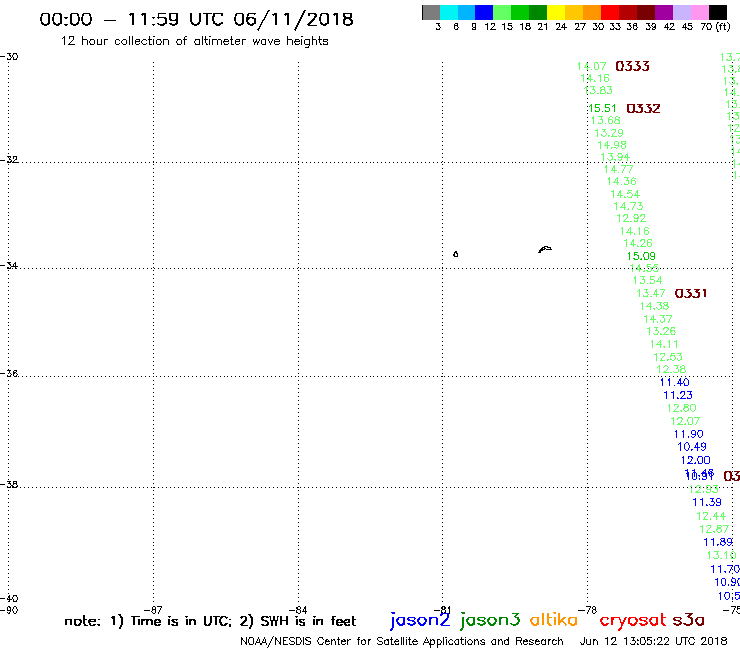Click the wave height value 13.68
Image resolution: width=740 pixels, height=650 pixels.
[605, 121]
